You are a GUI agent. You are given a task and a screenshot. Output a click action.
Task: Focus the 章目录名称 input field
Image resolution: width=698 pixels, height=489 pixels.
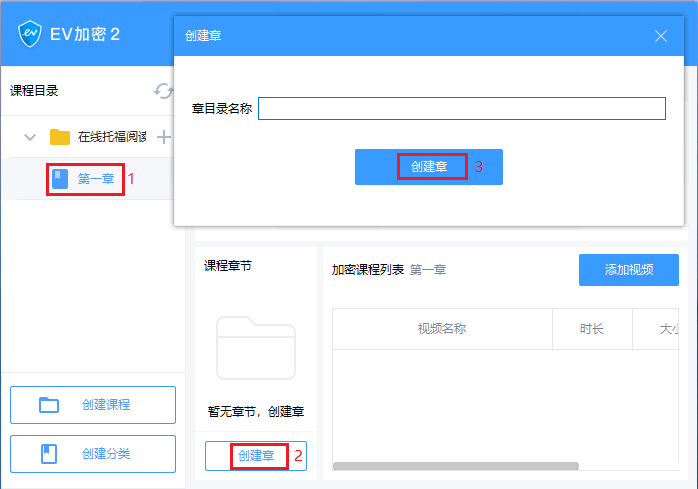pyautogui.click(x=462, y=108)
